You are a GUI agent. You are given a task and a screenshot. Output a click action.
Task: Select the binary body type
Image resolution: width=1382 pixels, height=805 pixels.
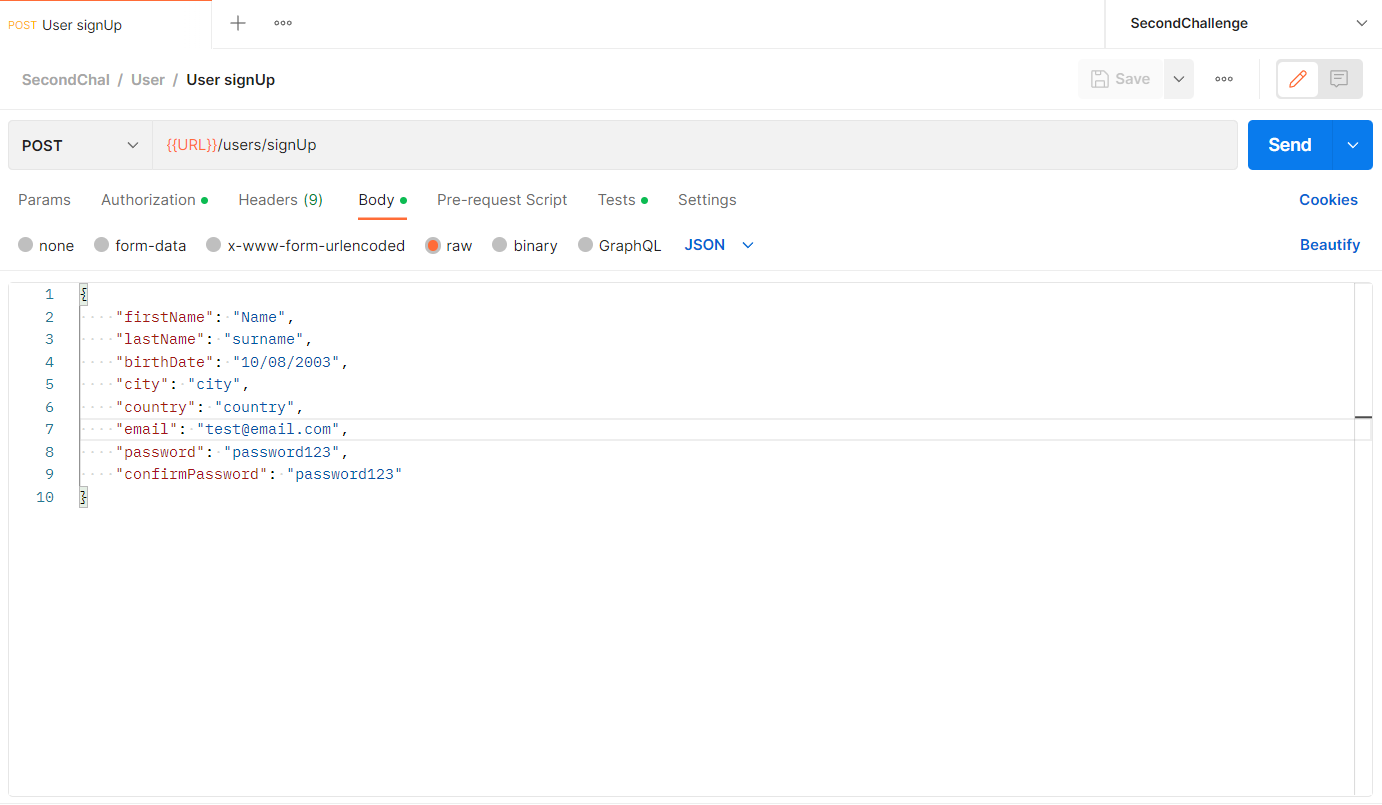click(525, 245)
